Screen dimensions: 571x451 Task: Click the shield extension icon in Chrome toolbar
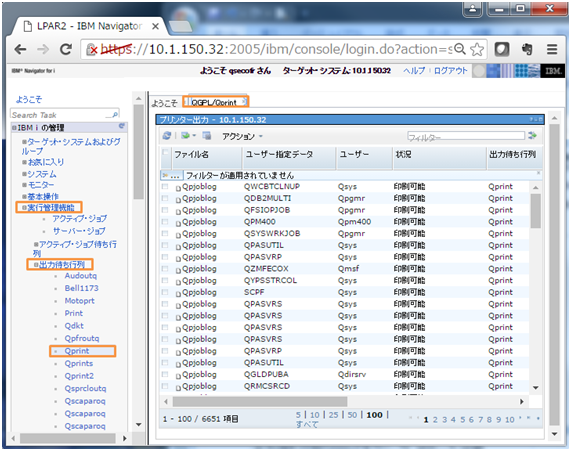tap(502, 49)
